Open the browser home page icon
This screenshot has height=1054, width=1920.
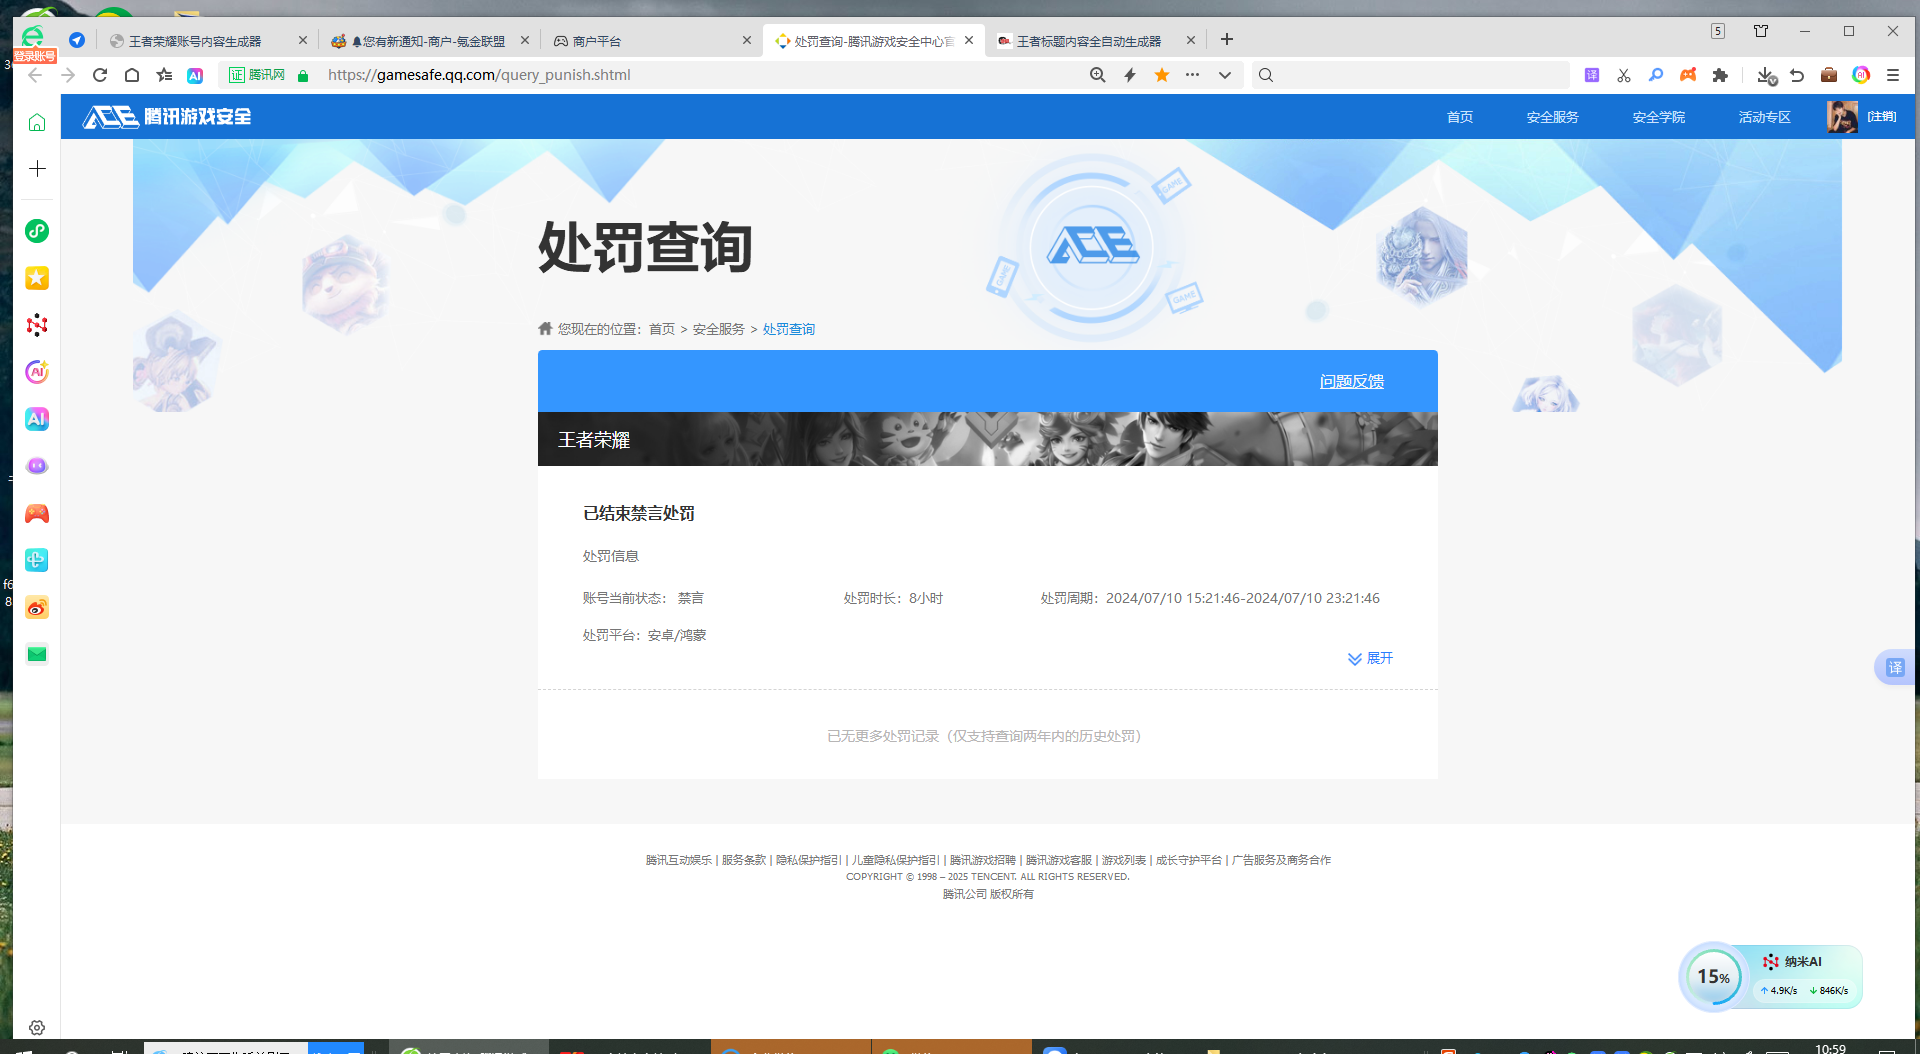click(x=132, y=75)
